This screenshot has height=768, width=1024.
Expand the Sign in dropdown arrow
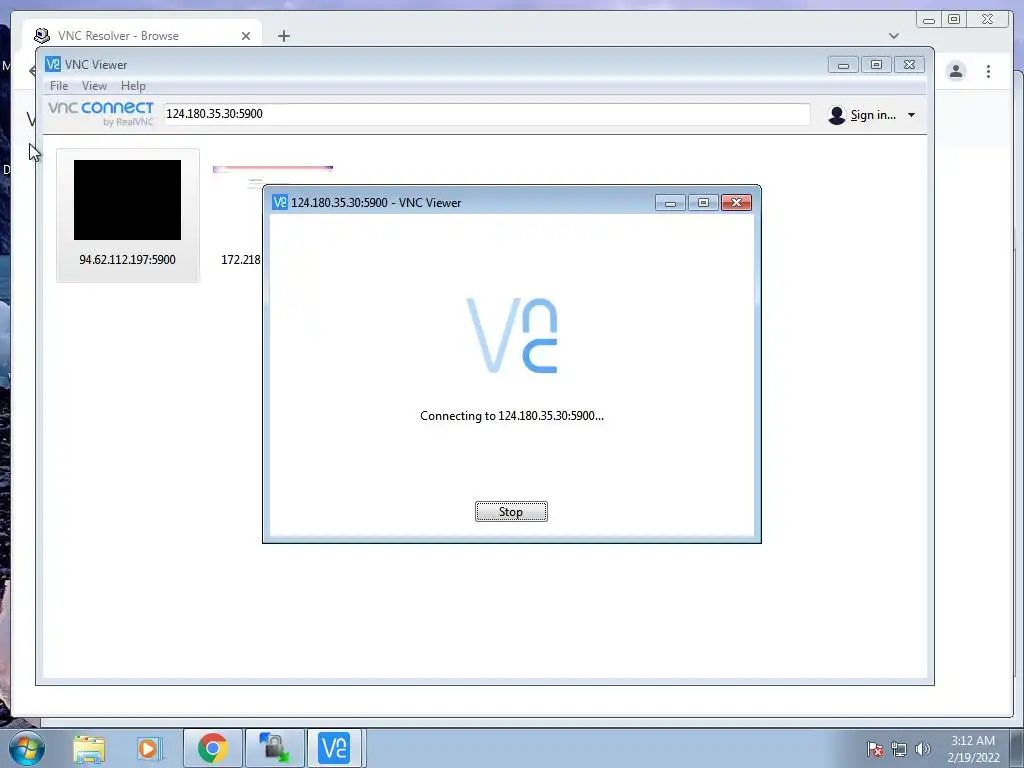tap(911, 115)
